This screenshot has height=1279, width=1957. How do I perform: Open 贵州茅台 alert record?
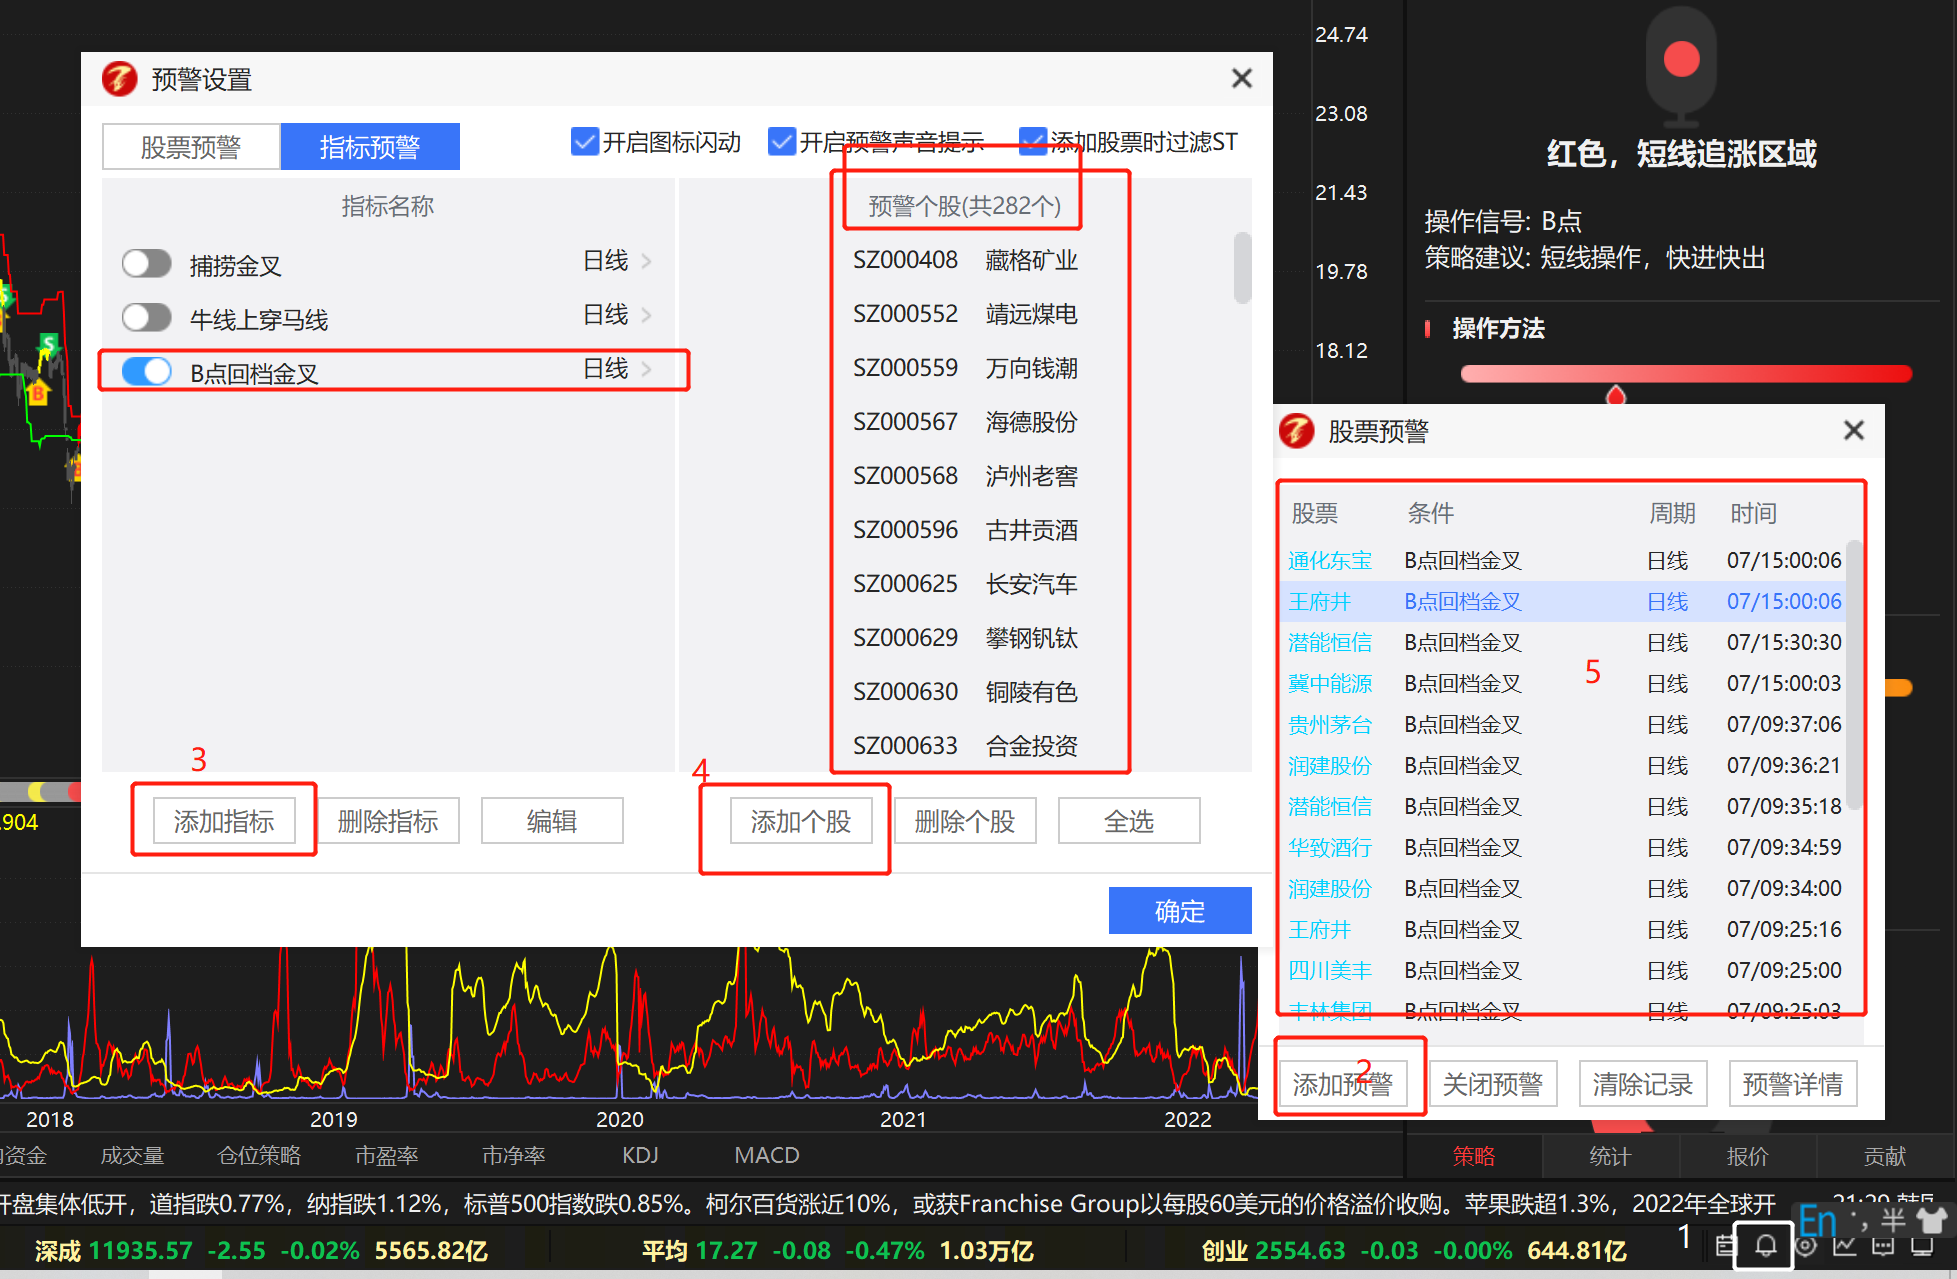coord(1565,724)
